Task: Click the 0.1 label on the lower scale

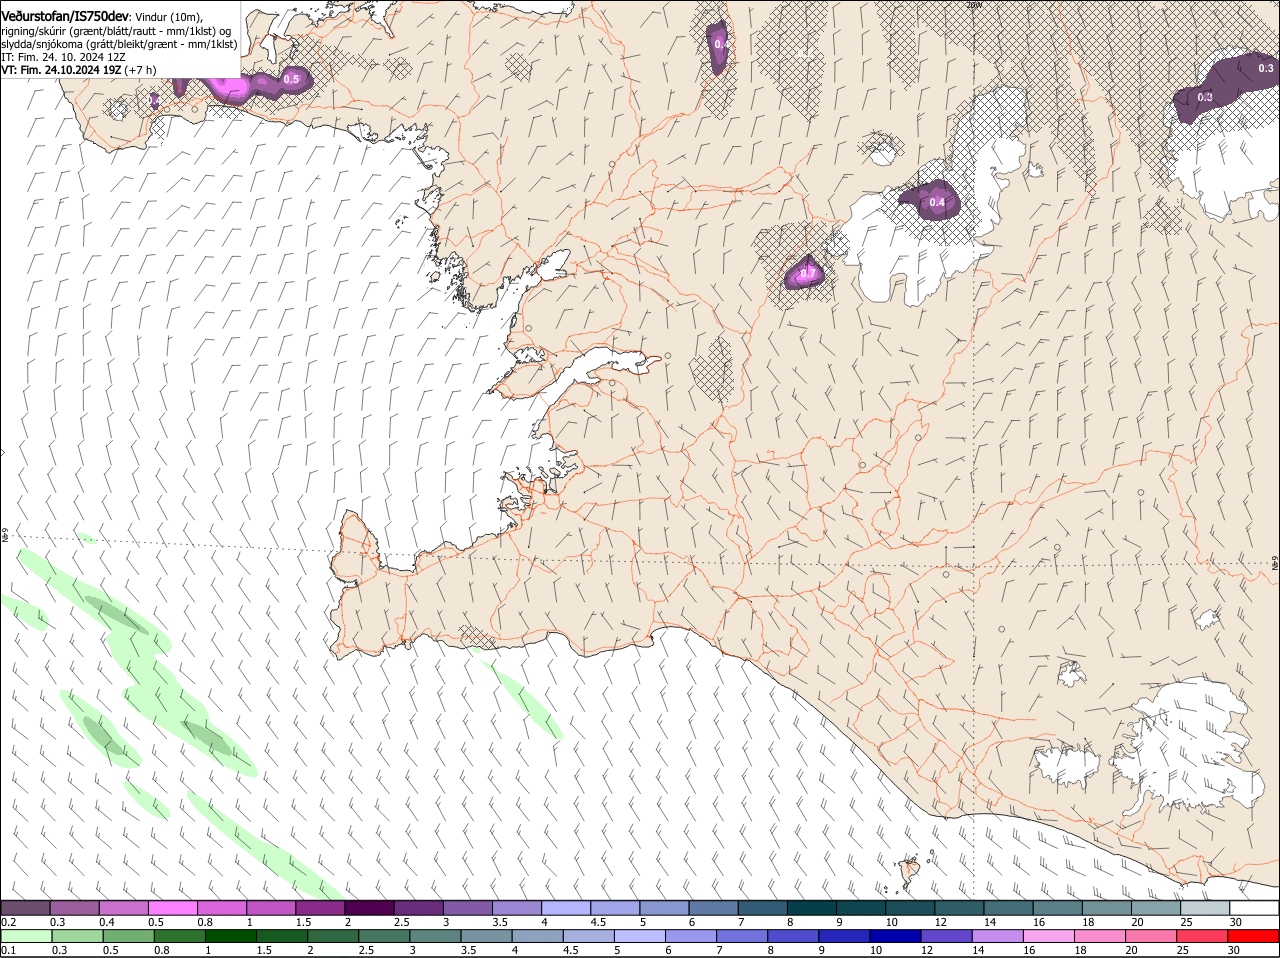Action: tap(8, 951)
